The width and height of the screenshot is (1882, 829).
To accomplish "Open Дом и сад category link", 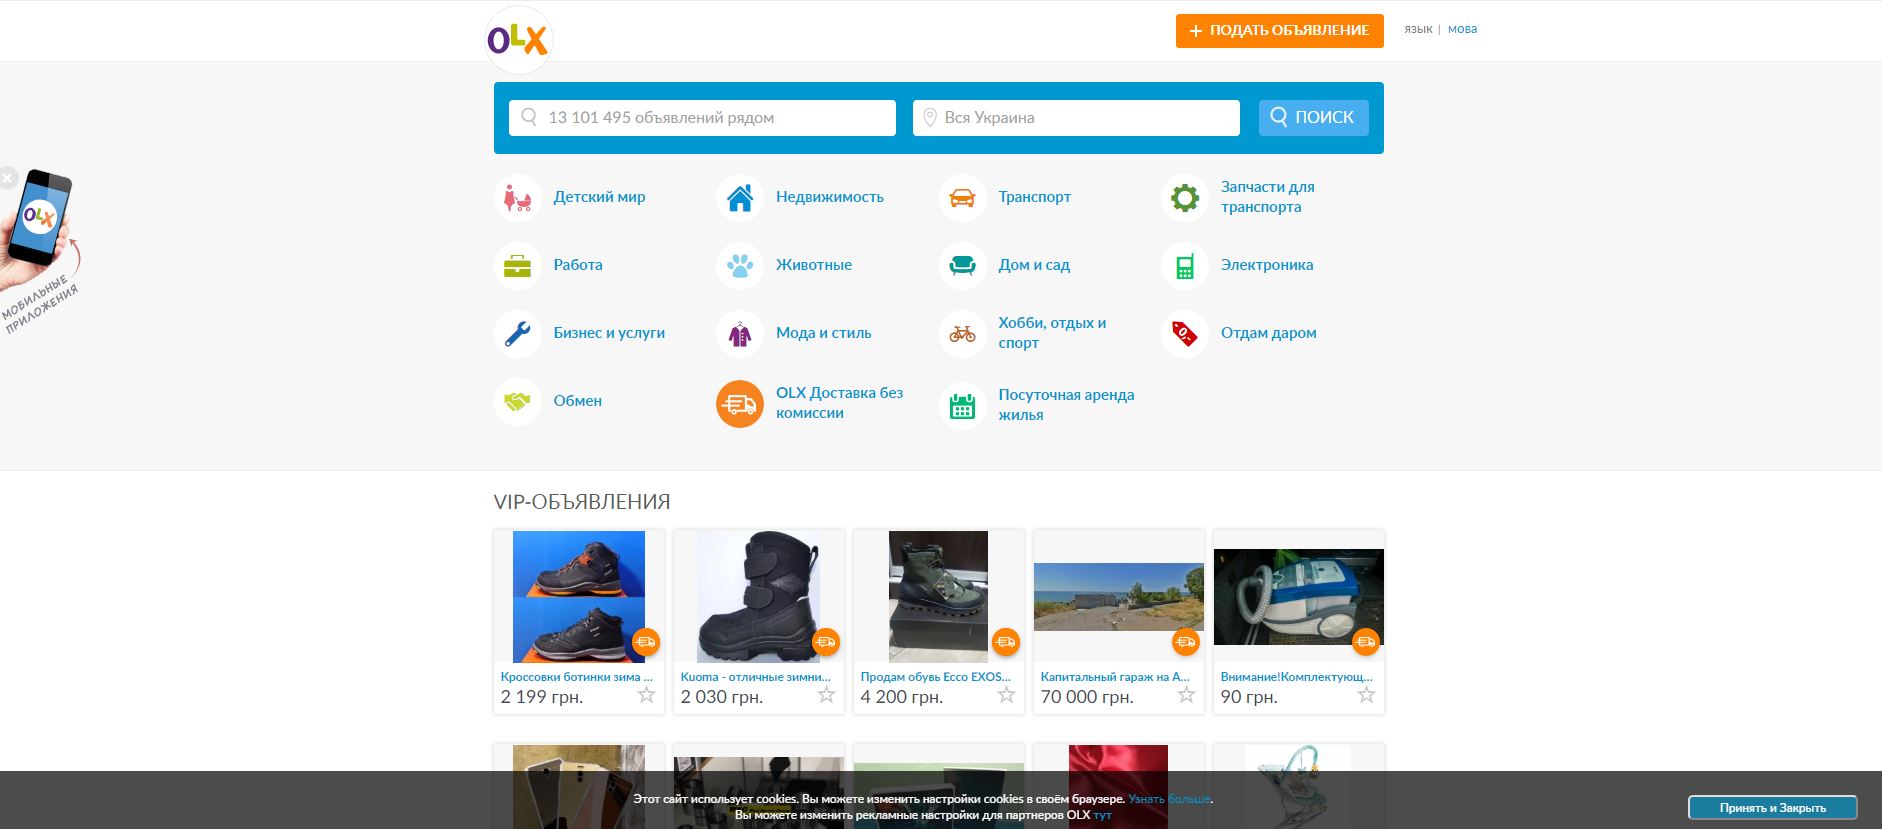I will [x=1034, y=265].
